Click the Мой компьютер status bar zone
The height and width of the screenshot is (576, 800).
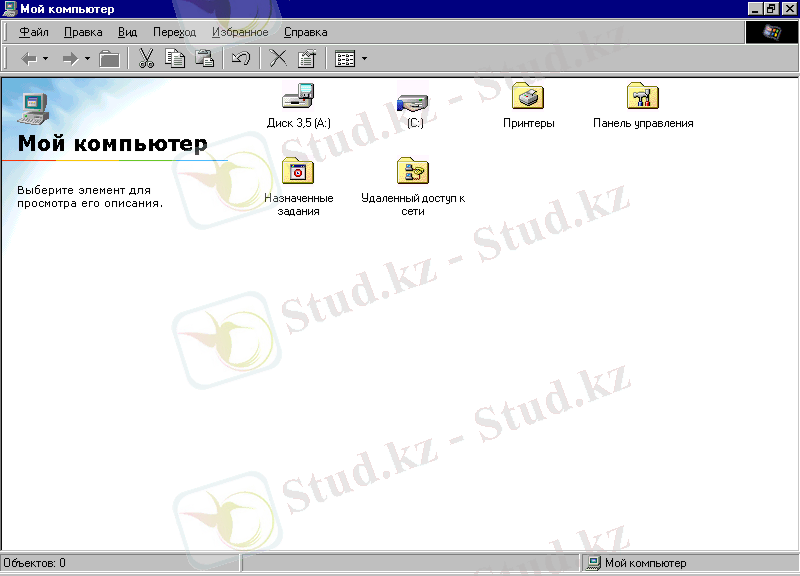pyautogui.click(x=690, y=563)
